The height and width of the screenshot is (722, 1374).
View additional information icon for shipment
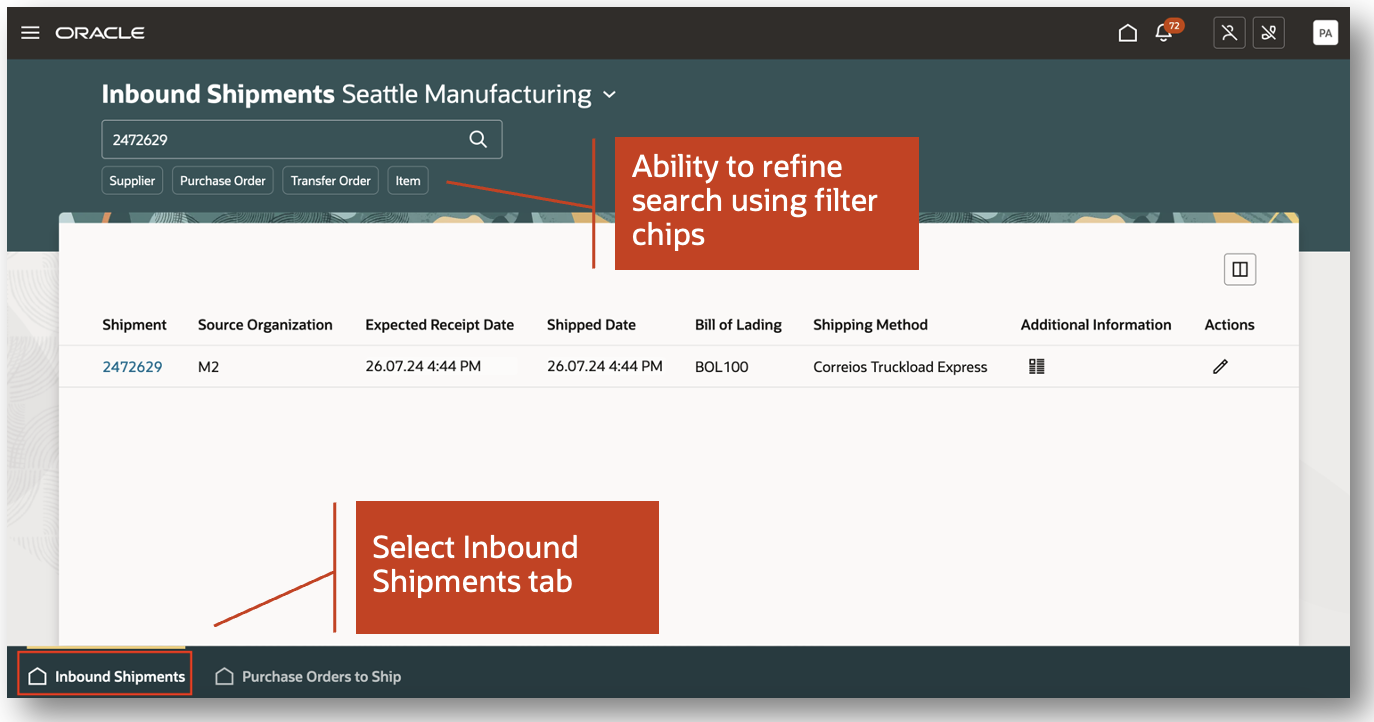click(1036, 367)
